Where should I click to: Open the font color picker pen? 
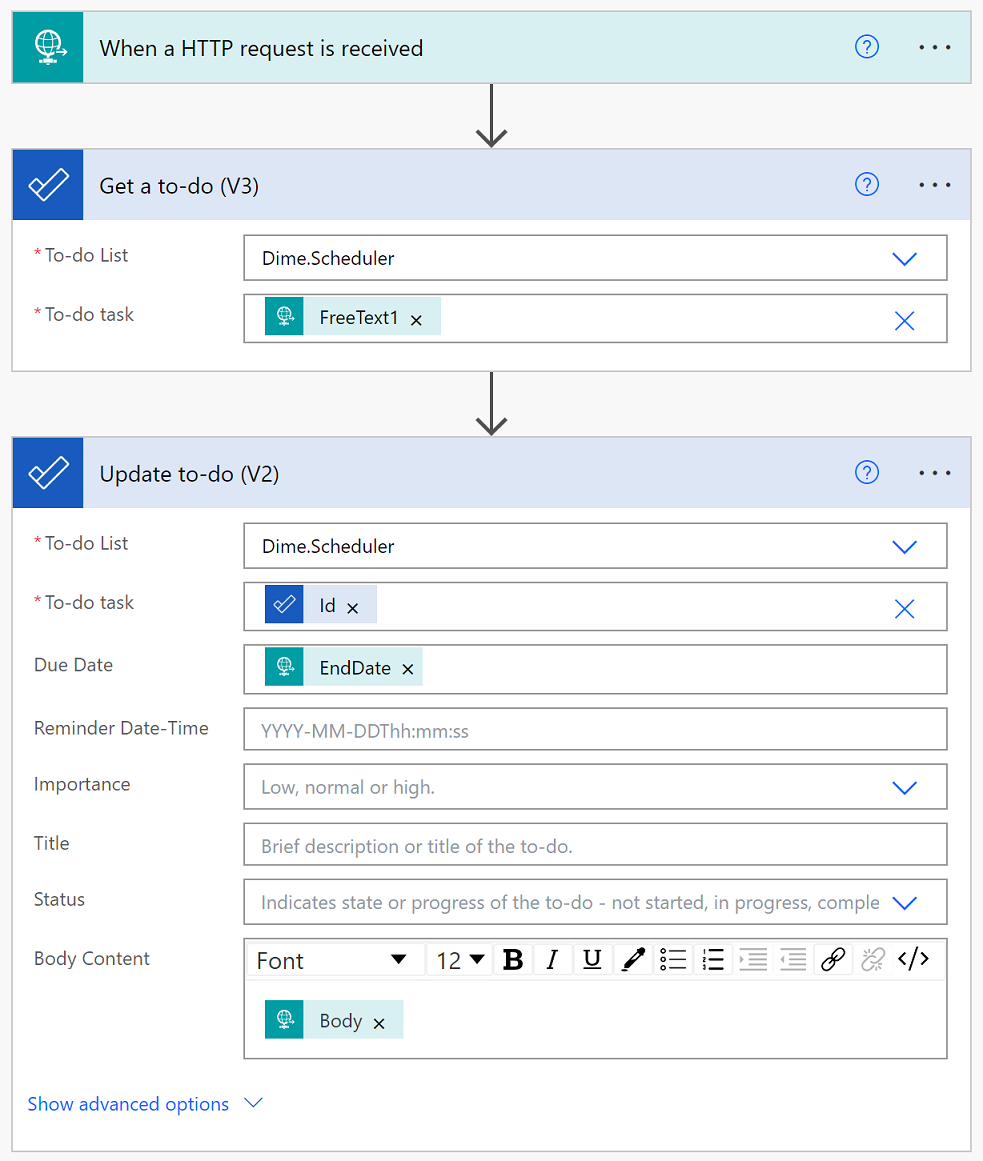tap(633, 960)
